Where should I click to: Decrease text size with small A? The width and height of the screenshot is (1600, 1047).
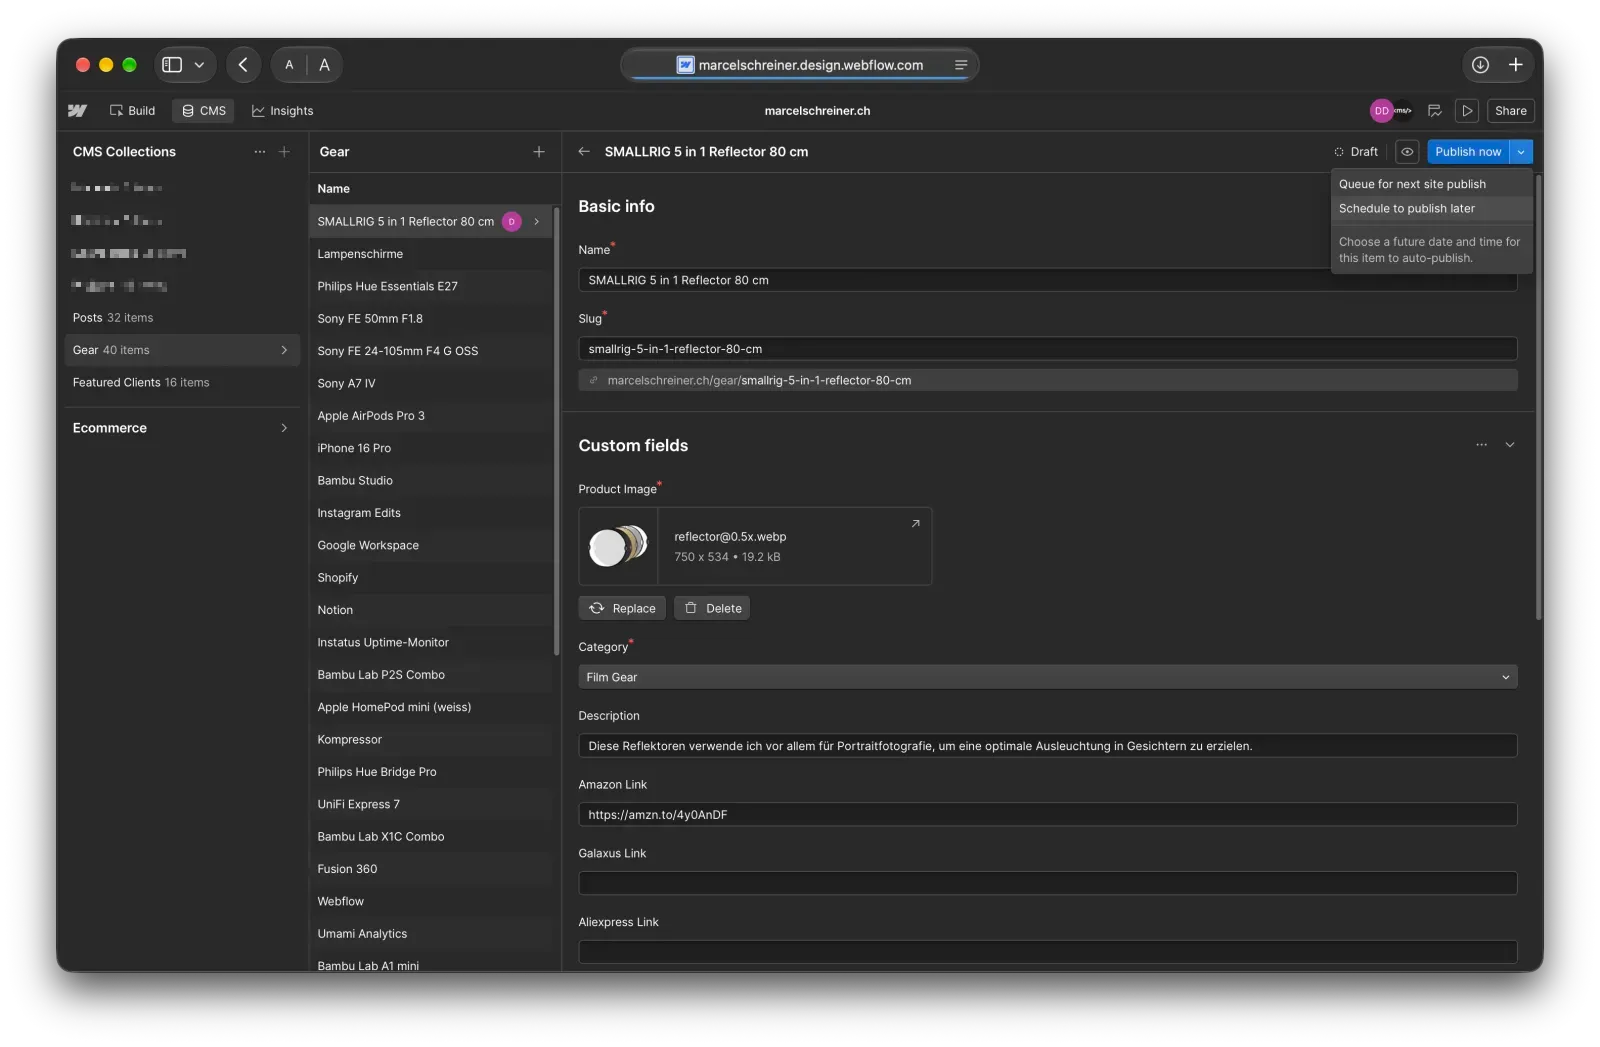[289, 65]
